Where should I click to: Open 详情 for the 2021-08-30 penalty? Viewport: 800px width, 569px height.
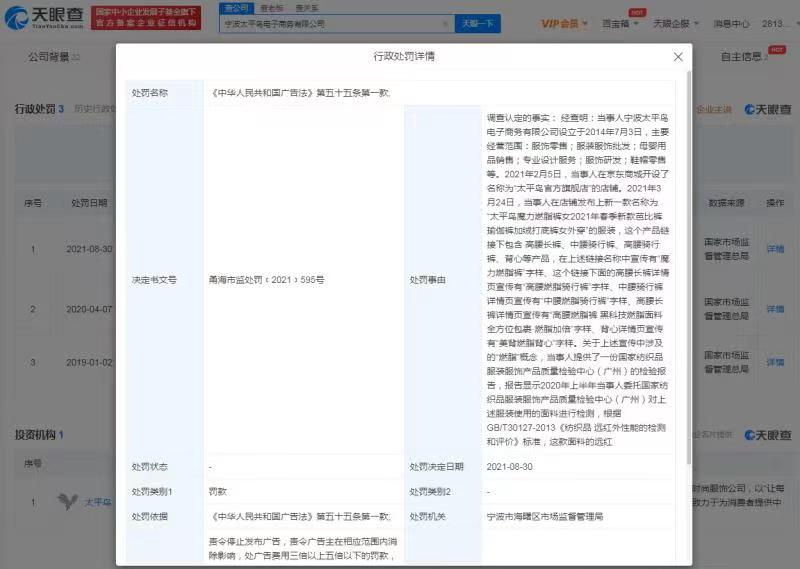775,249
